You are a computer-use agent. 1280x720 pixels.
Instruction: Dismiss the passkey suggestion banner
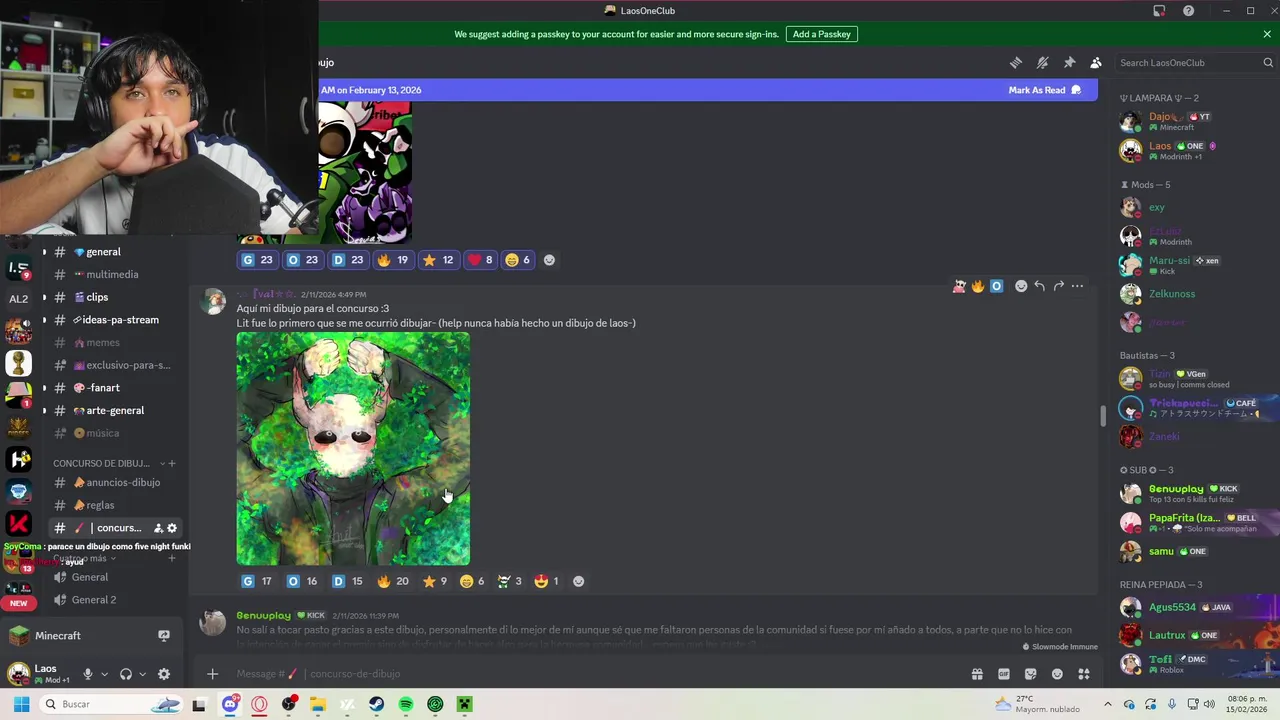point(1267,34)
